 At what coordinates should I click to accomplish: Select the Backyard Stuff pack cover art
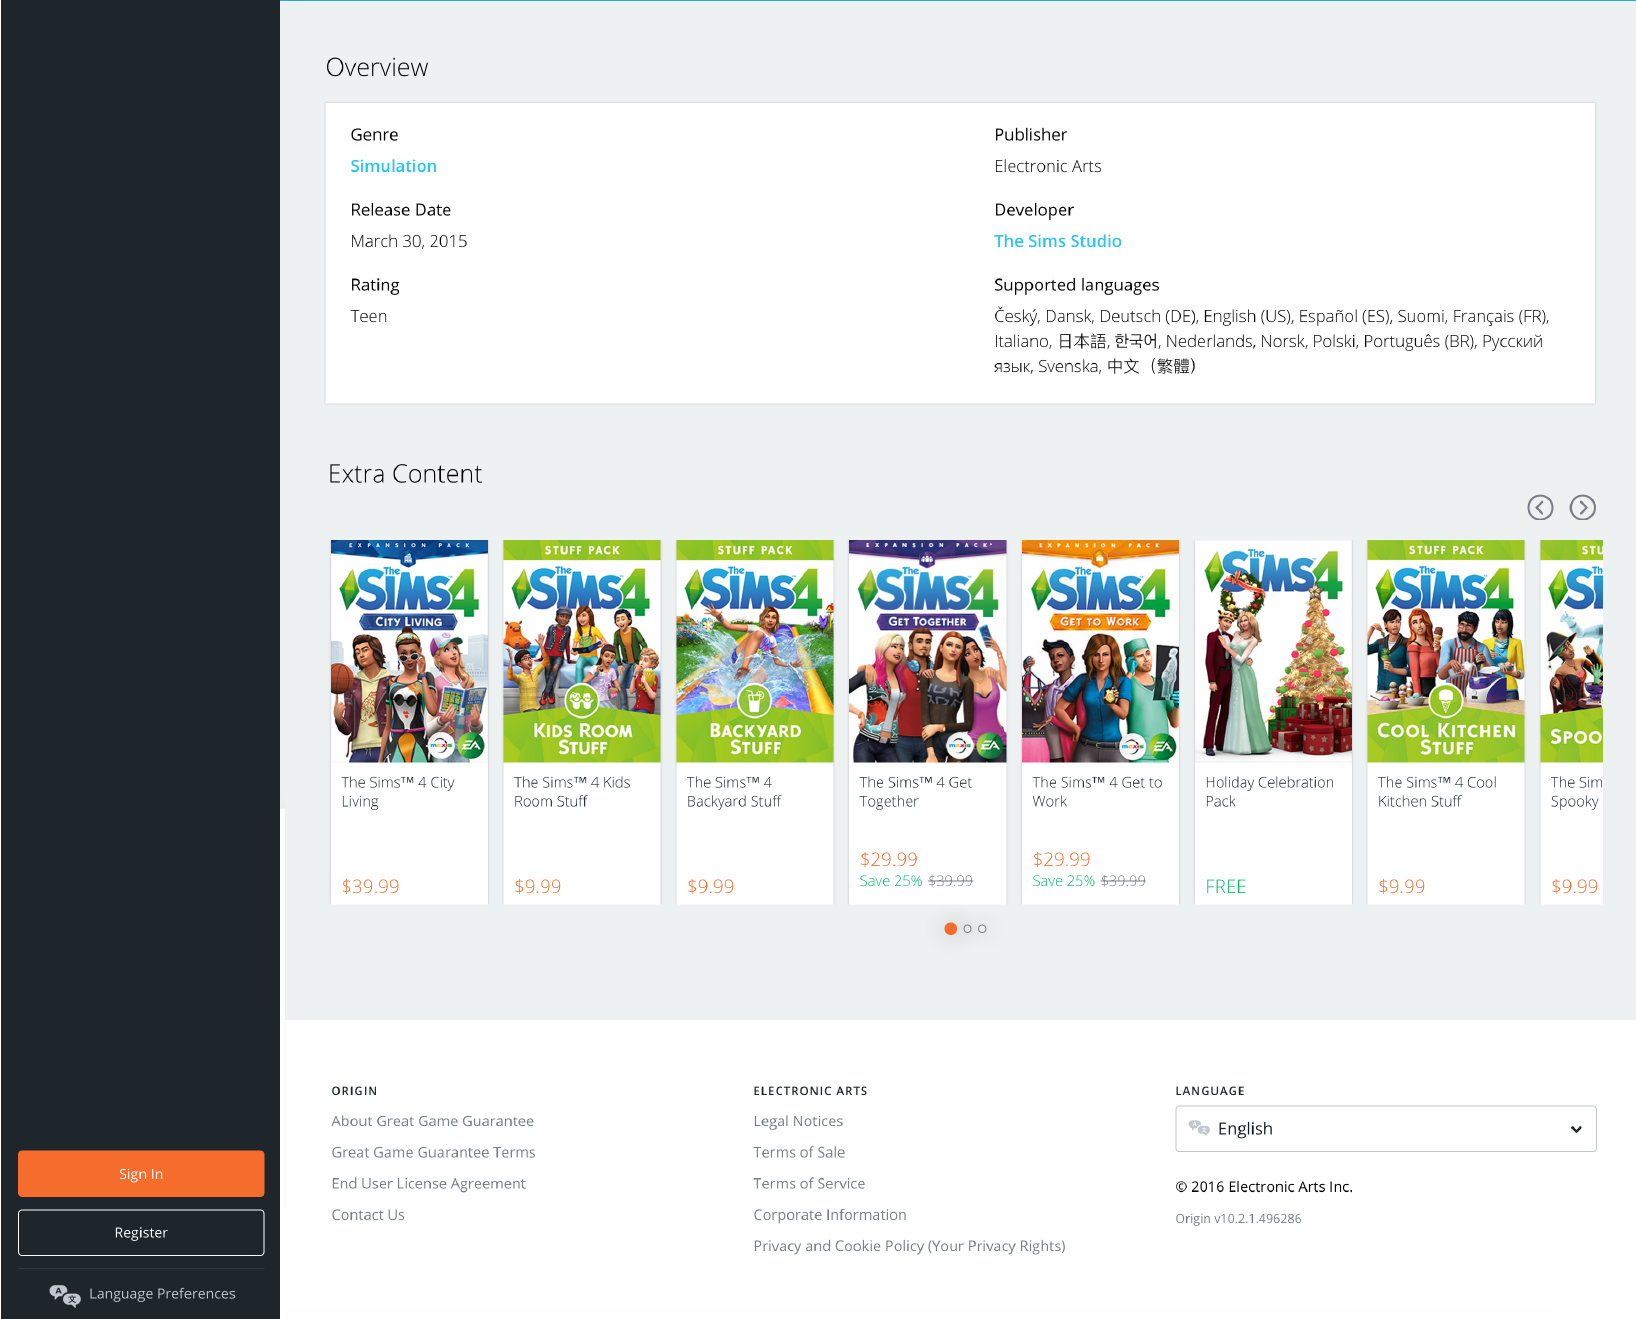click(755, 651)
